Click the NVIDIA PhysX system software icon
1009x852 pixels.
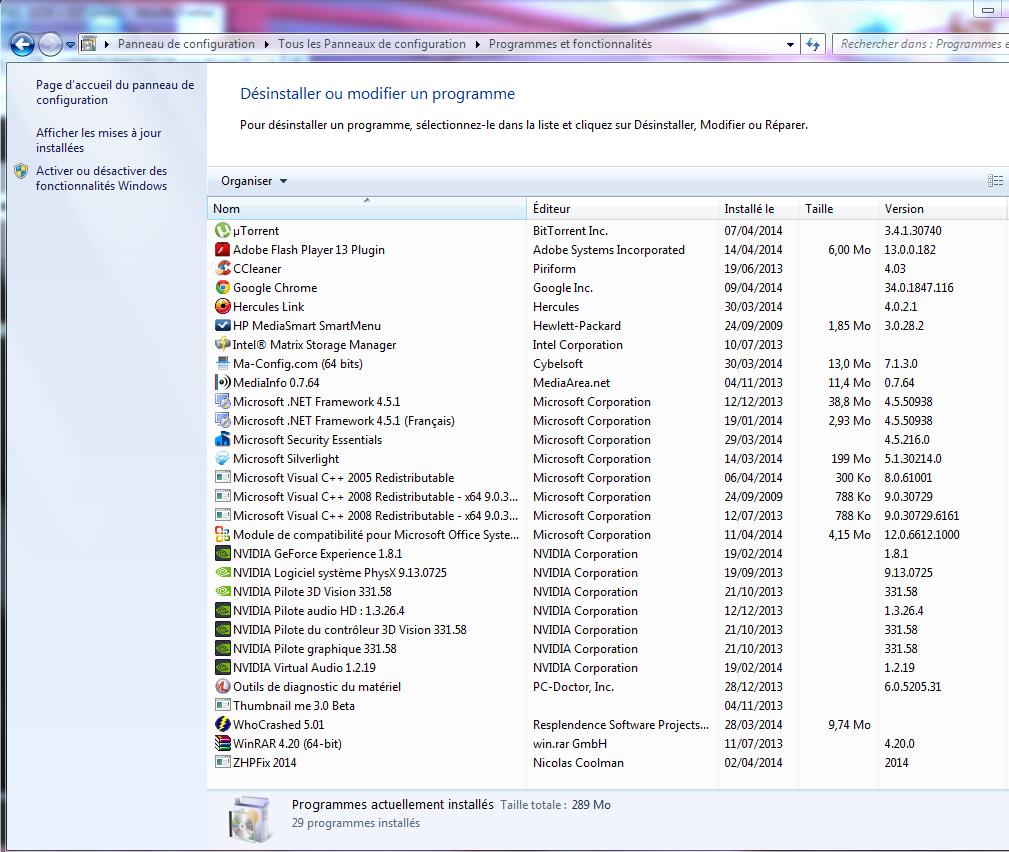(x=223, y=573)
